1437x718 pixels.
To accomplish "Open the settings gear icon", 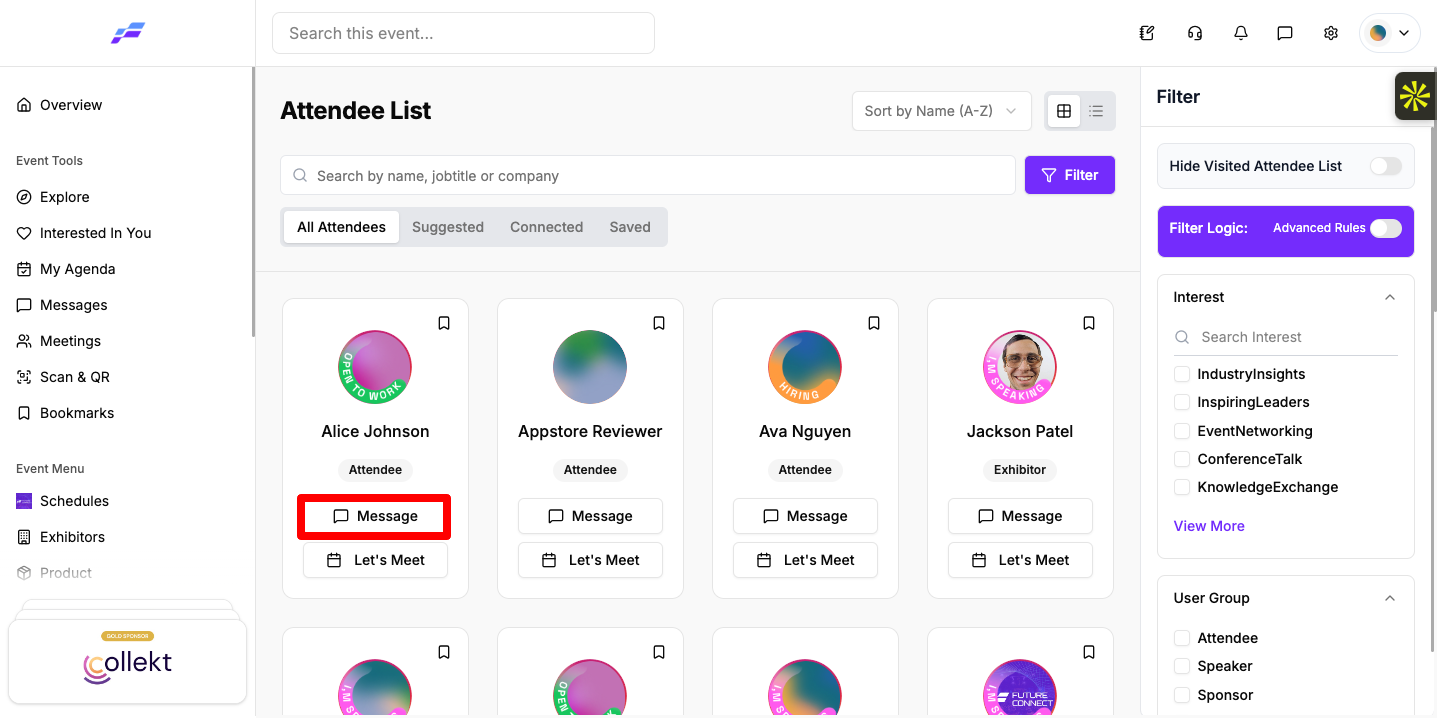I will click(x=1331, y=33).
